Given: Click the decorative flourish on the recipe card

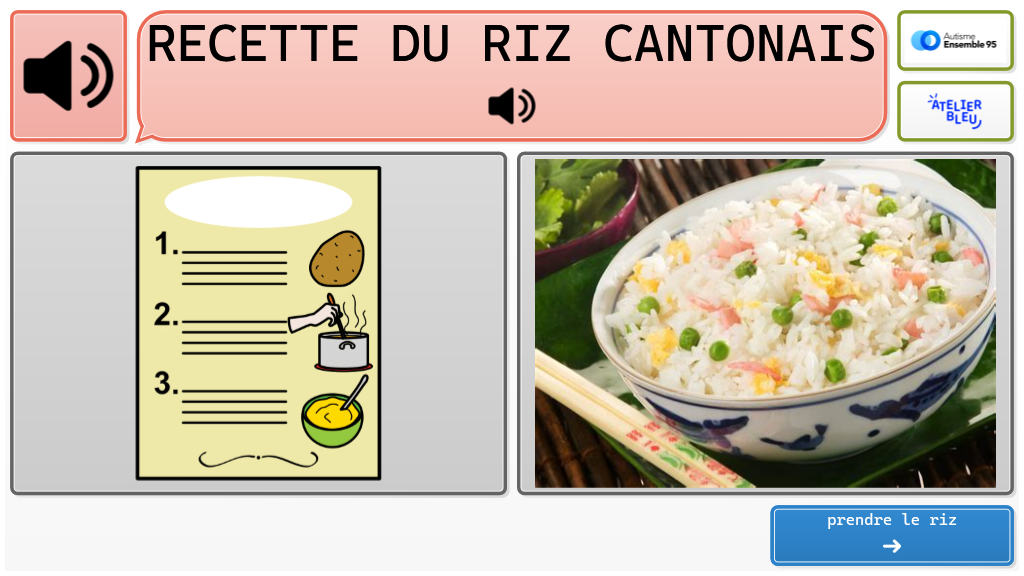Looking at the screenshot, I should (x=258, y=460).
